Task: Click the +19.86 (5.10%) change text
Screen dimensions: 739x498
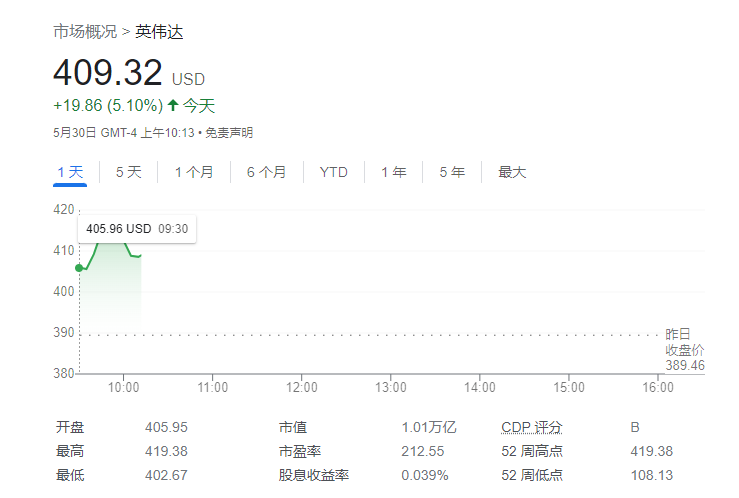Action: tap(108, 106)
